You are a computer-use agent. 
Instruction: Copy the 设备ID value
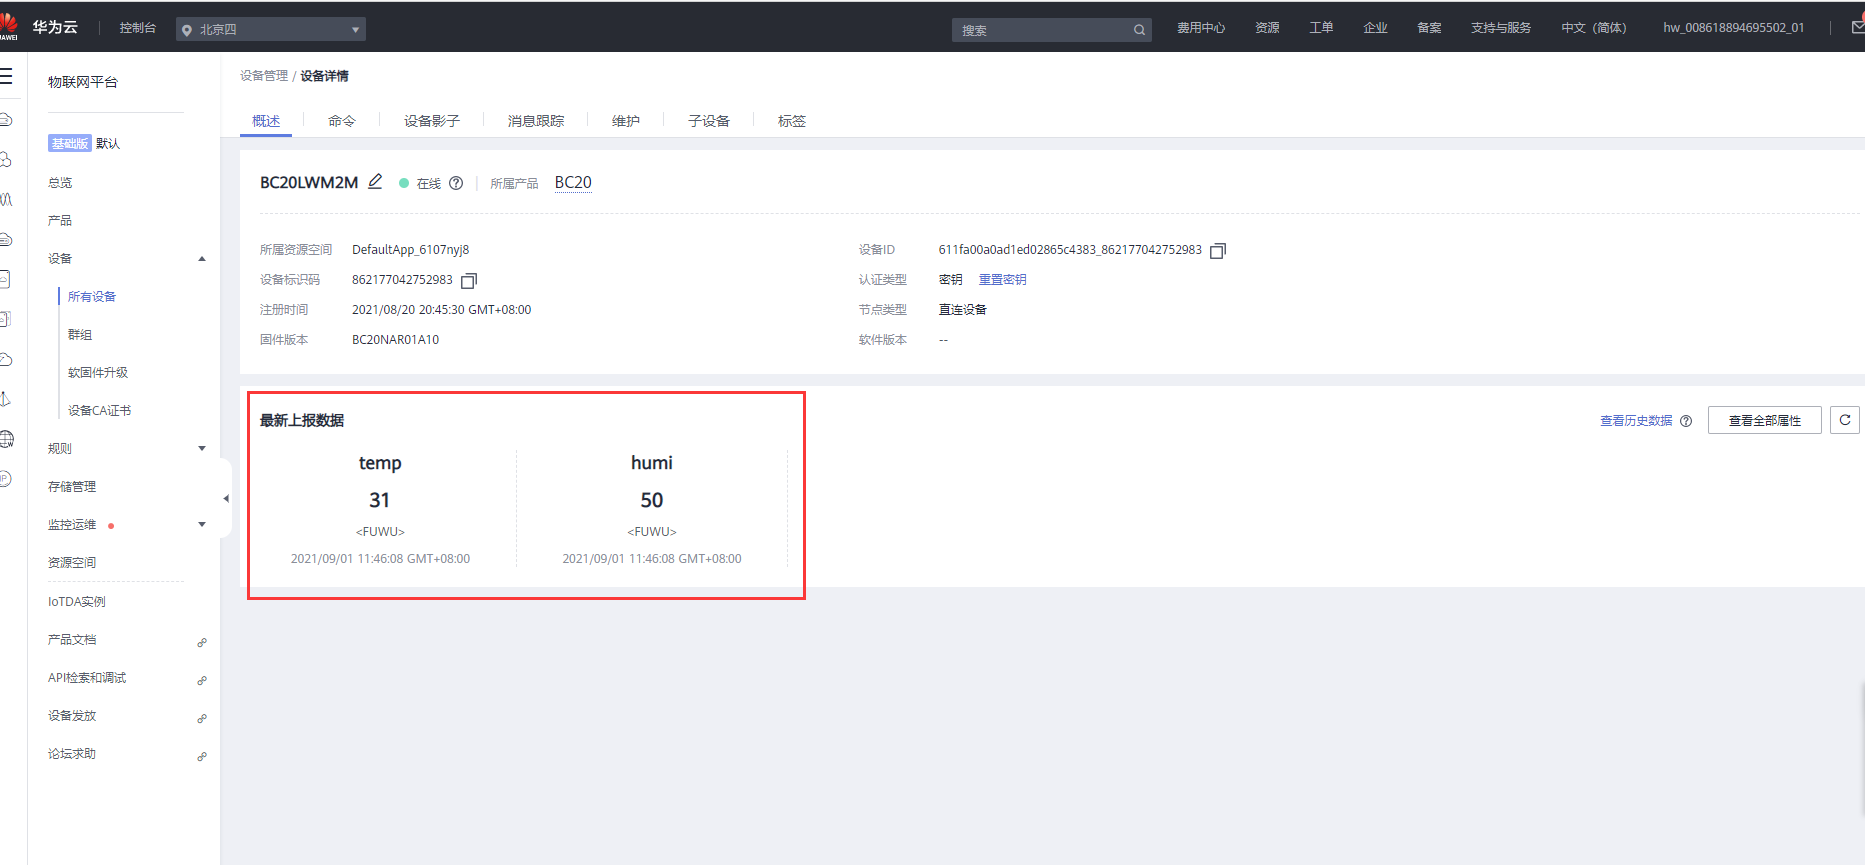click(1218, 250)
